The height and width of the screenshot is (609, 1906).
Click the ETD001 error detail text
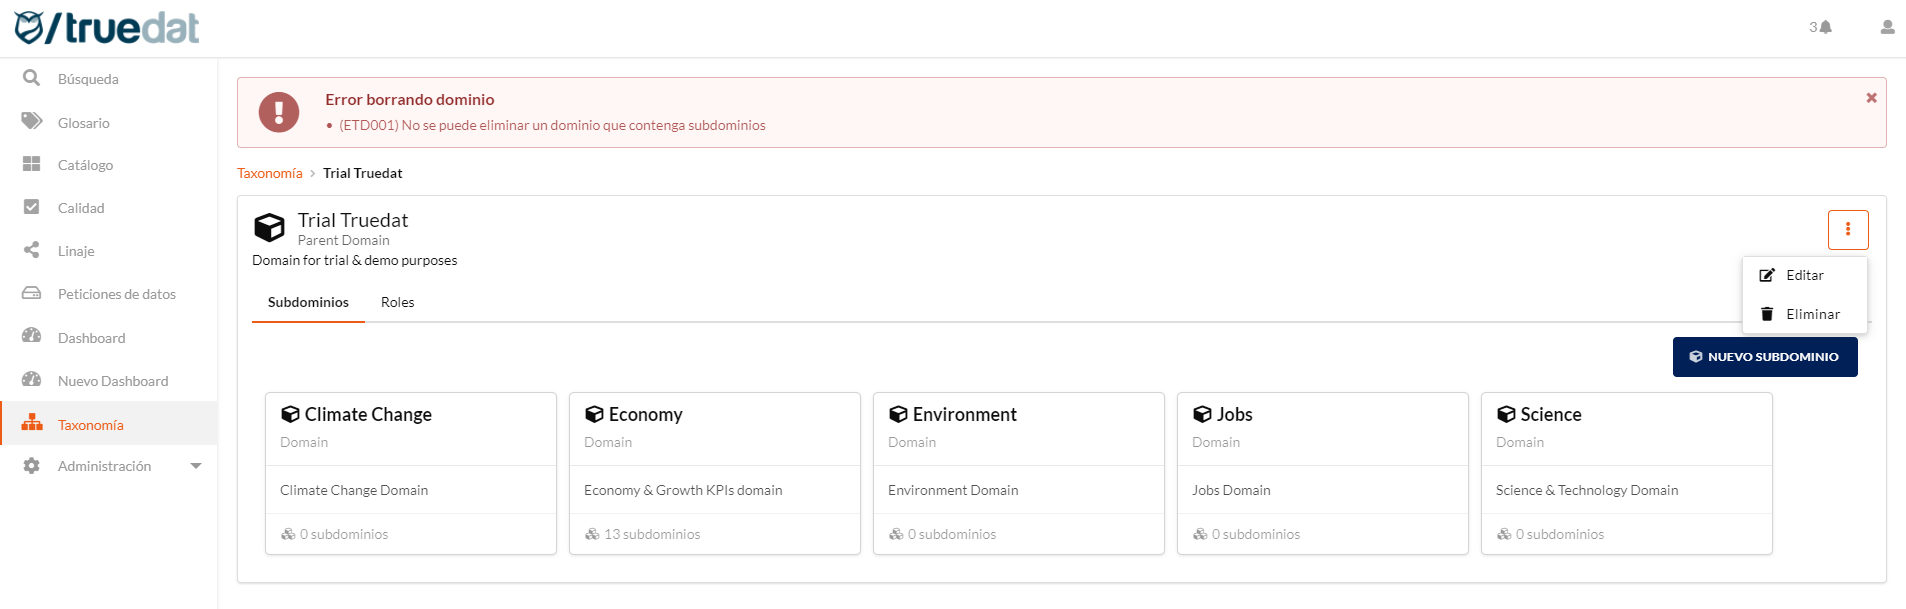pyautogui.click(x=552, y=125)
